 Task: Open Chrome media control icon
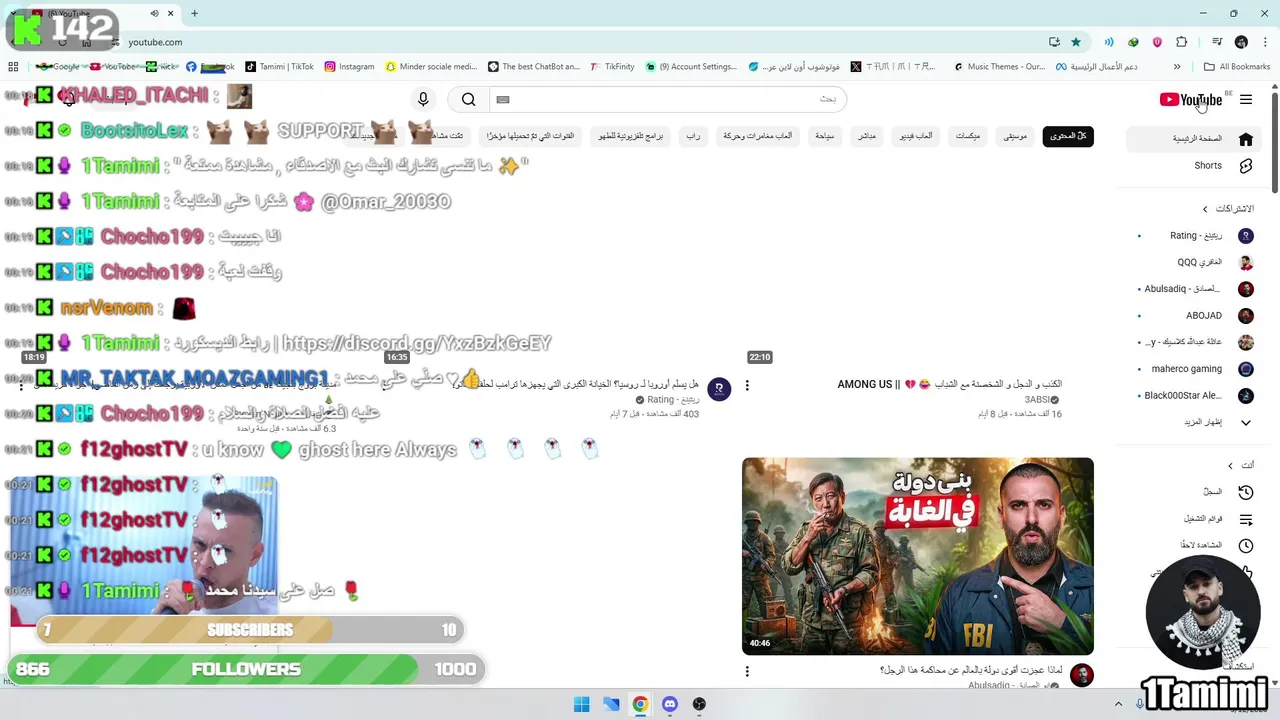(x=1216, y=42)
